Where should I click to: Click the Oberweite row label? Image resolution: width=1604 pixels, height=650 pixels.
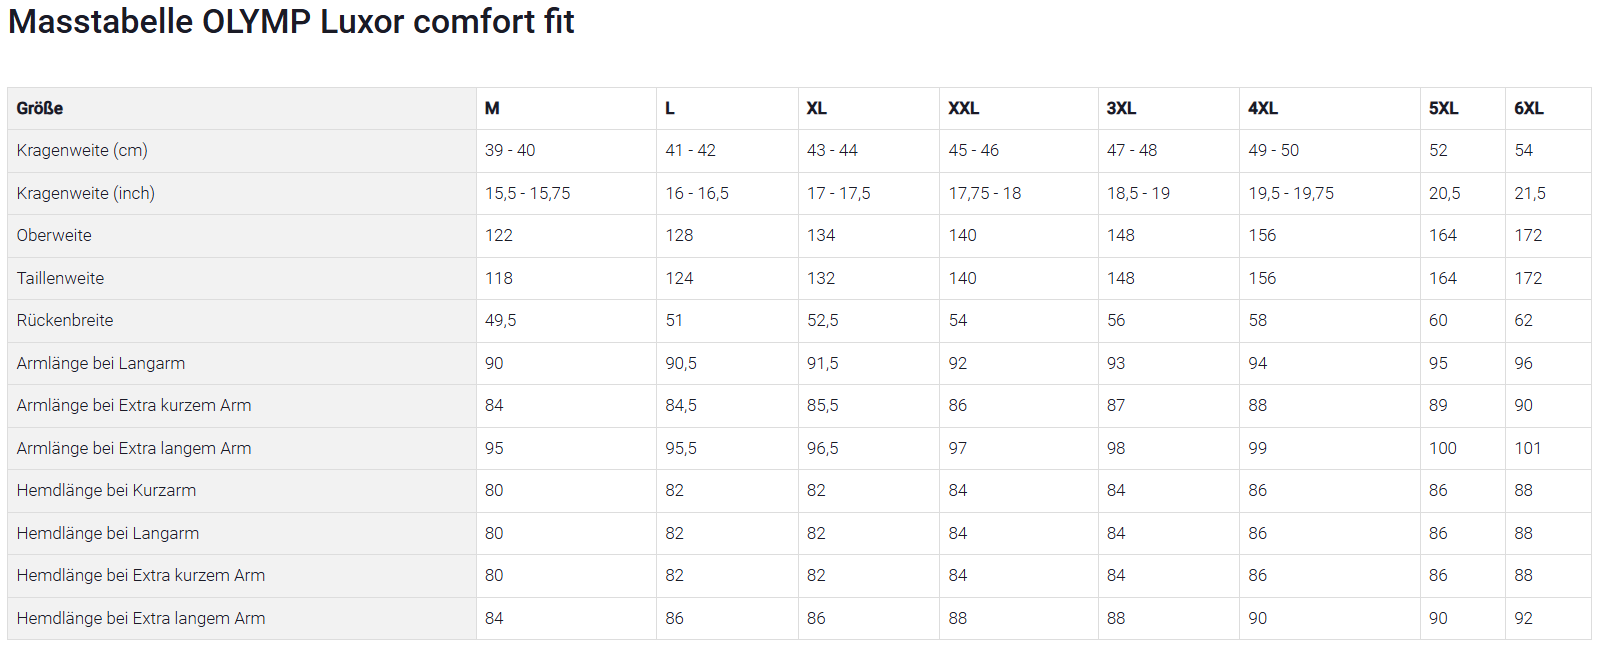54,235
